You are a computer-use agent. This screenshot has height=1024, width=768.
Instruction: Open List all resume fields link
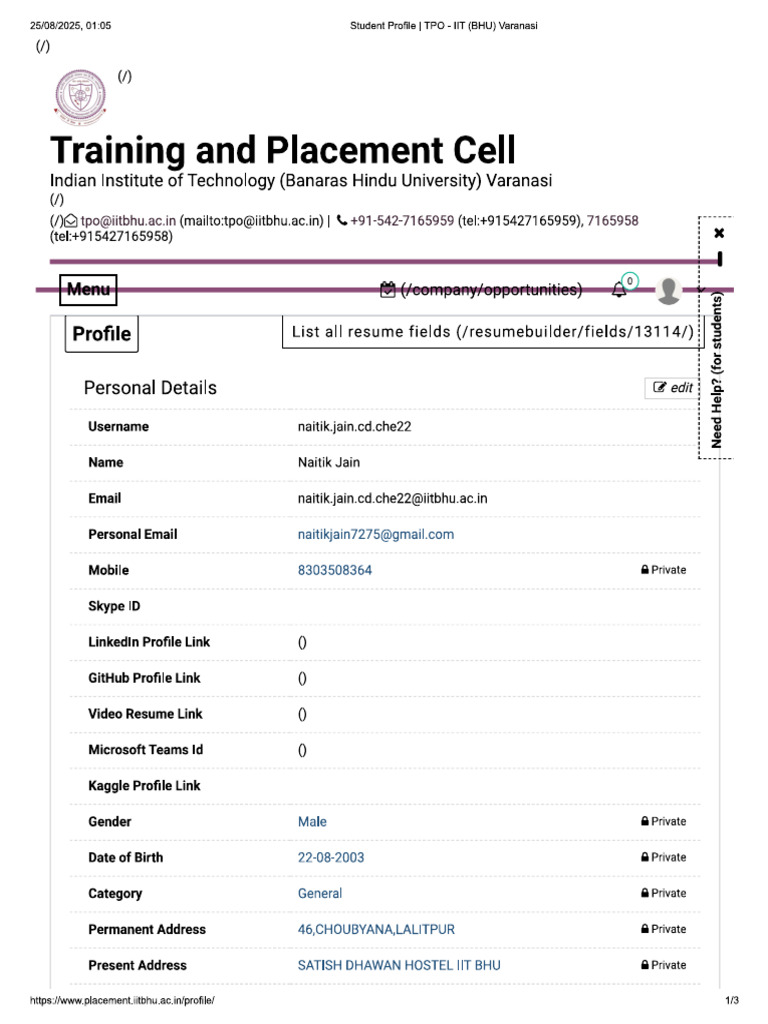493,332
